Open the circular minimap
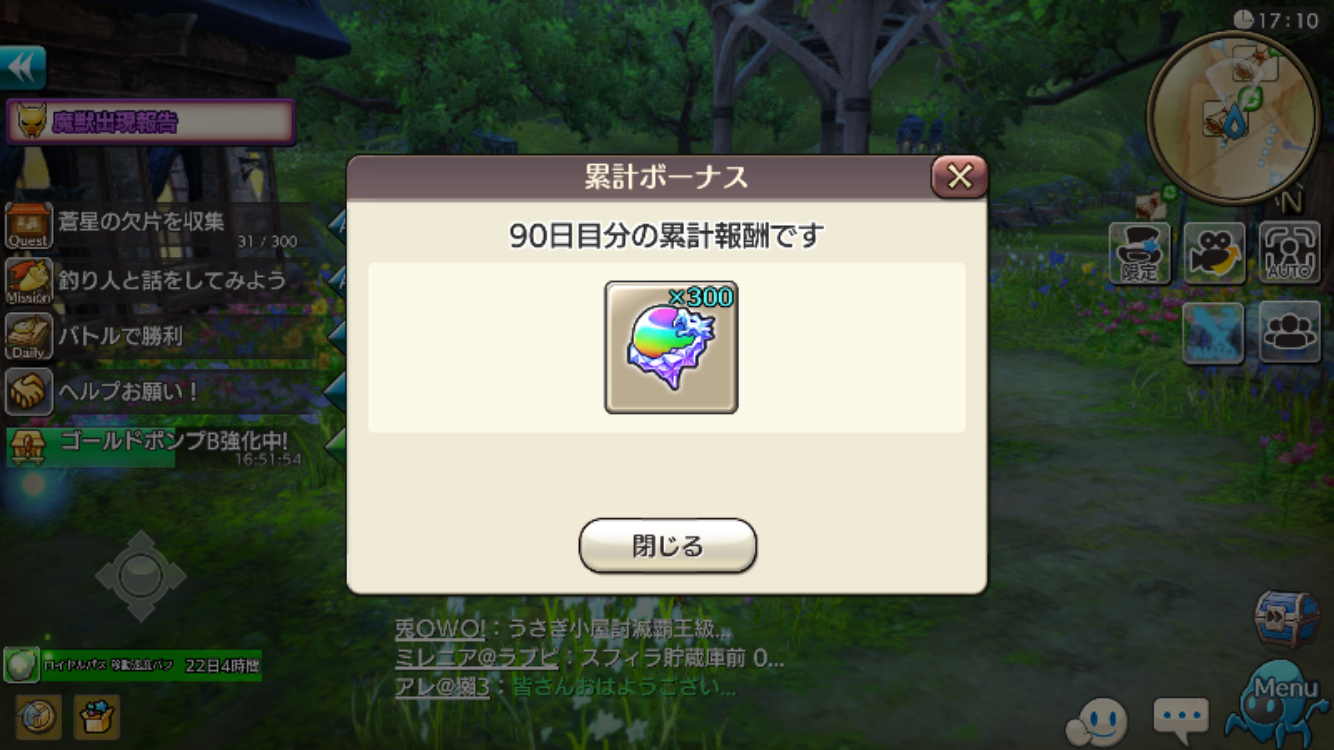1334x750 pixels. pos(1233,117)
